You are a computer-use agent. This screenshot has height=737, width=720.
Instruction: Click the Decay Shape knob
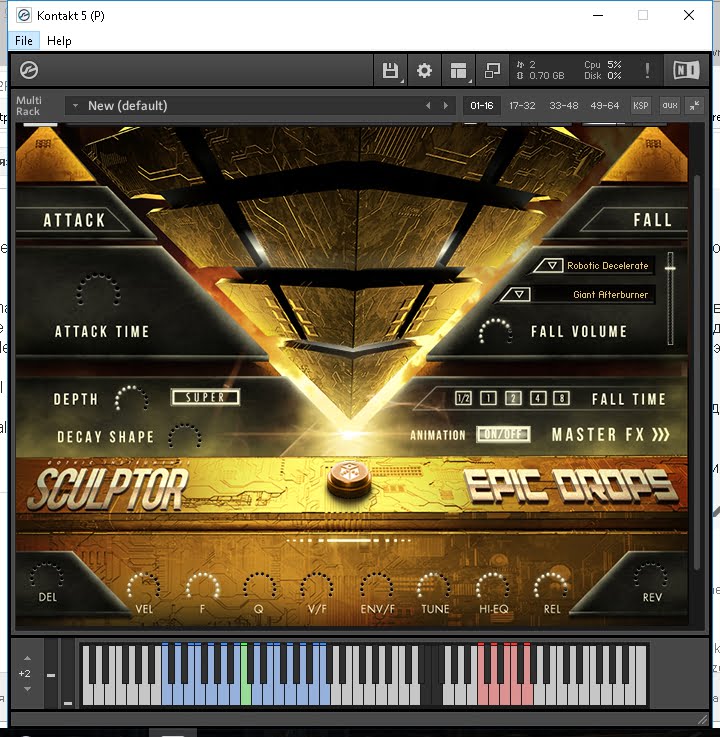(x=185, y=436)
